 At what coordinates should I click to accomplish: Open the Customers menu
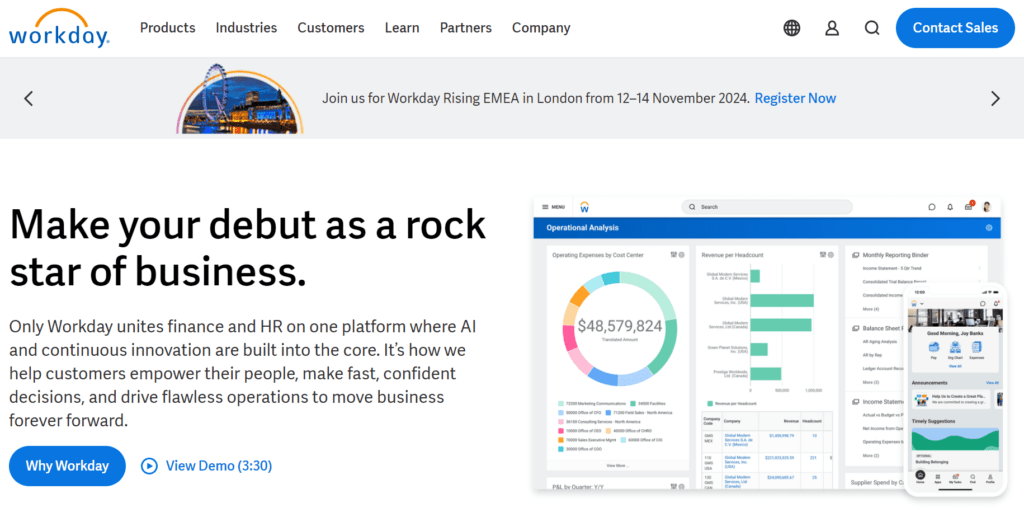331,28
